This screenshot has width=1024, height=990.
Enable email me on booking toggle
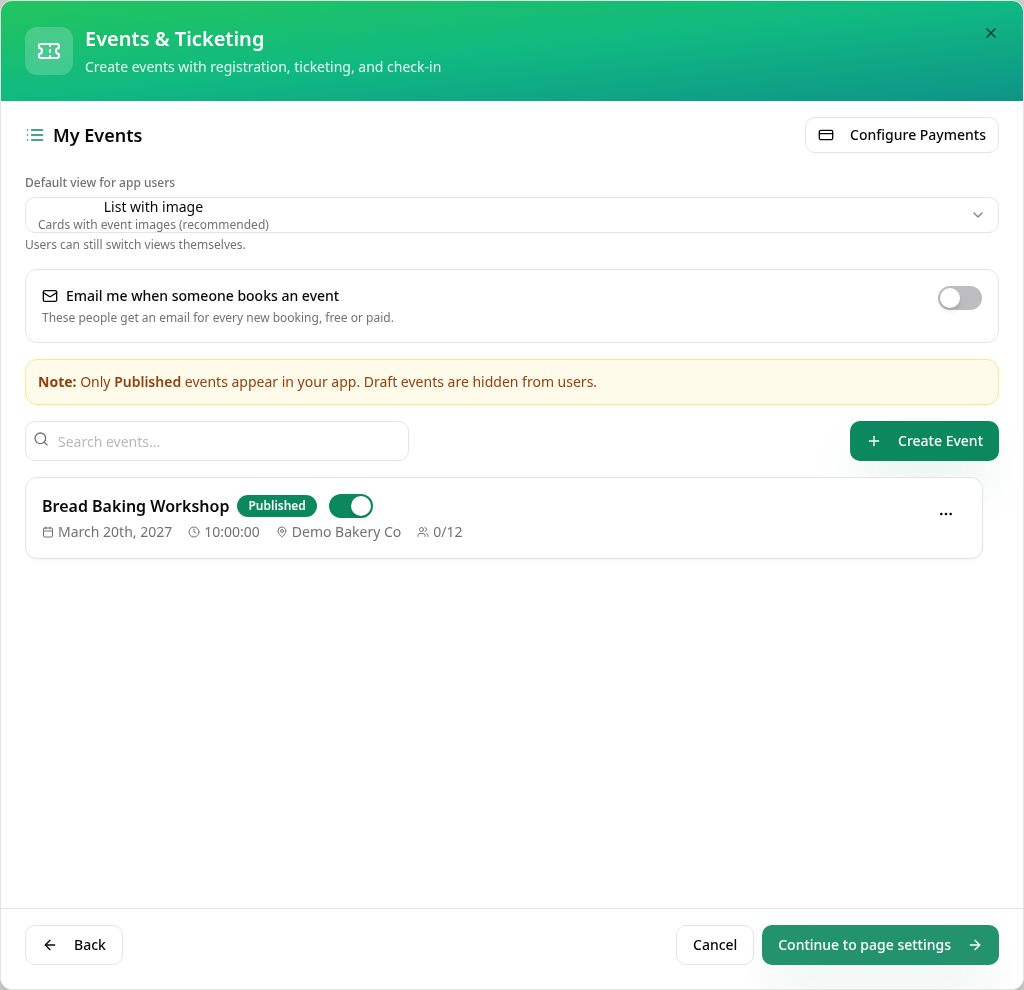[959, 298]
